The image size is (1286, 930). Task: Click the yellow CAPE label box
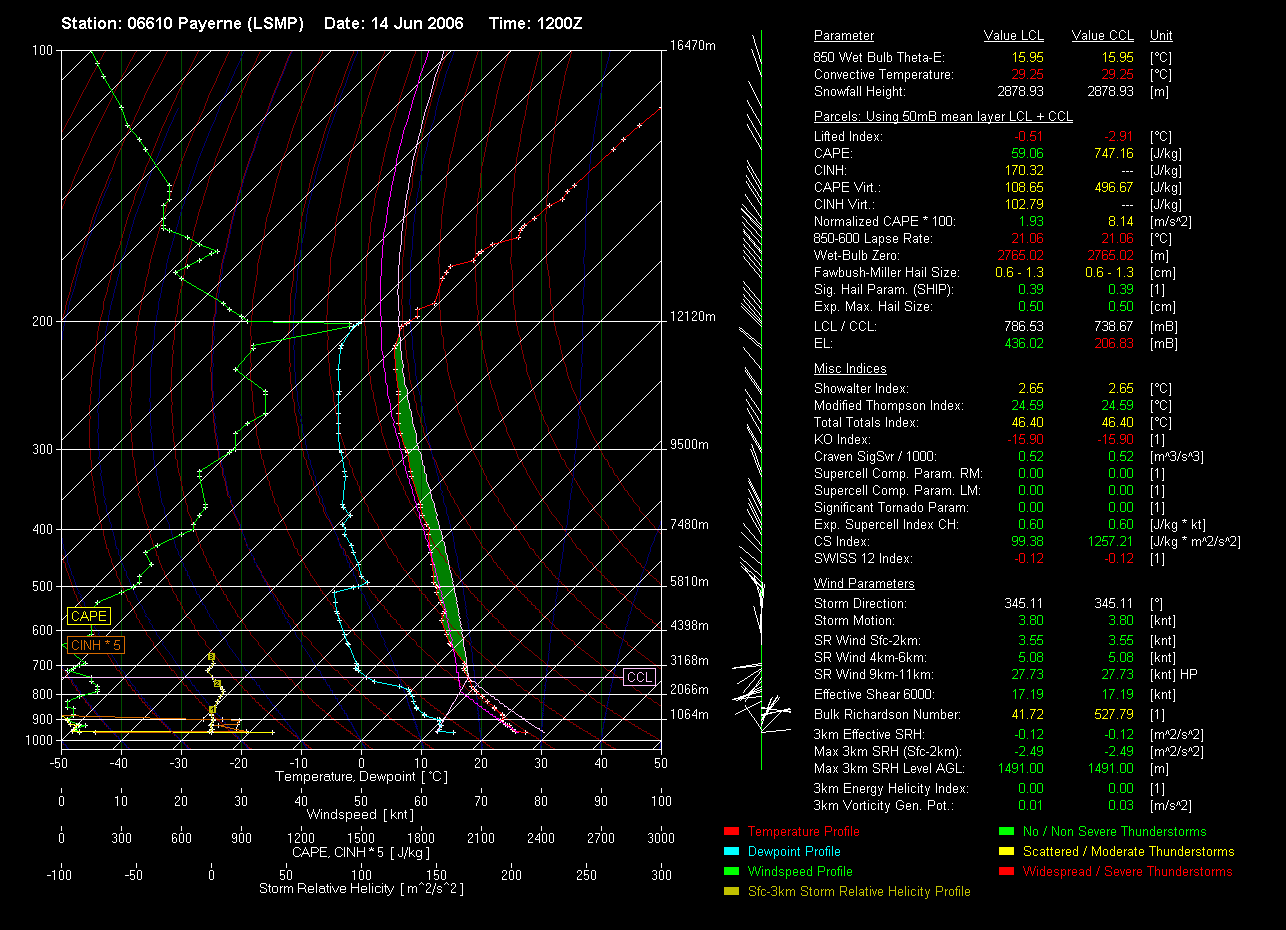(x=88, y=617)
